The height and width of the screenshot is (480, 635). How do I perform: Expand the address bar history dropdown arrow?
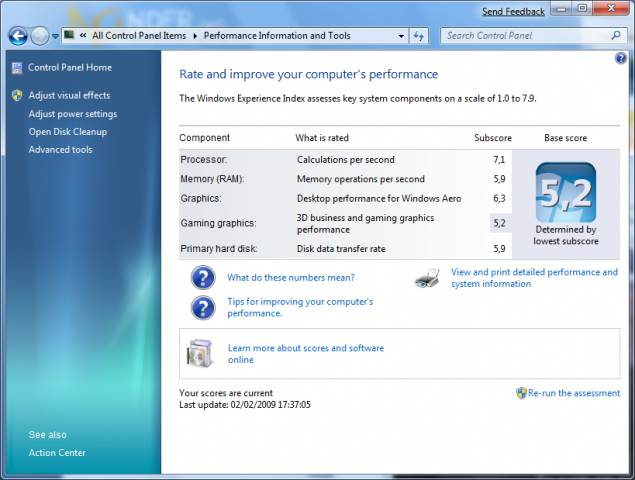point(401,36)
